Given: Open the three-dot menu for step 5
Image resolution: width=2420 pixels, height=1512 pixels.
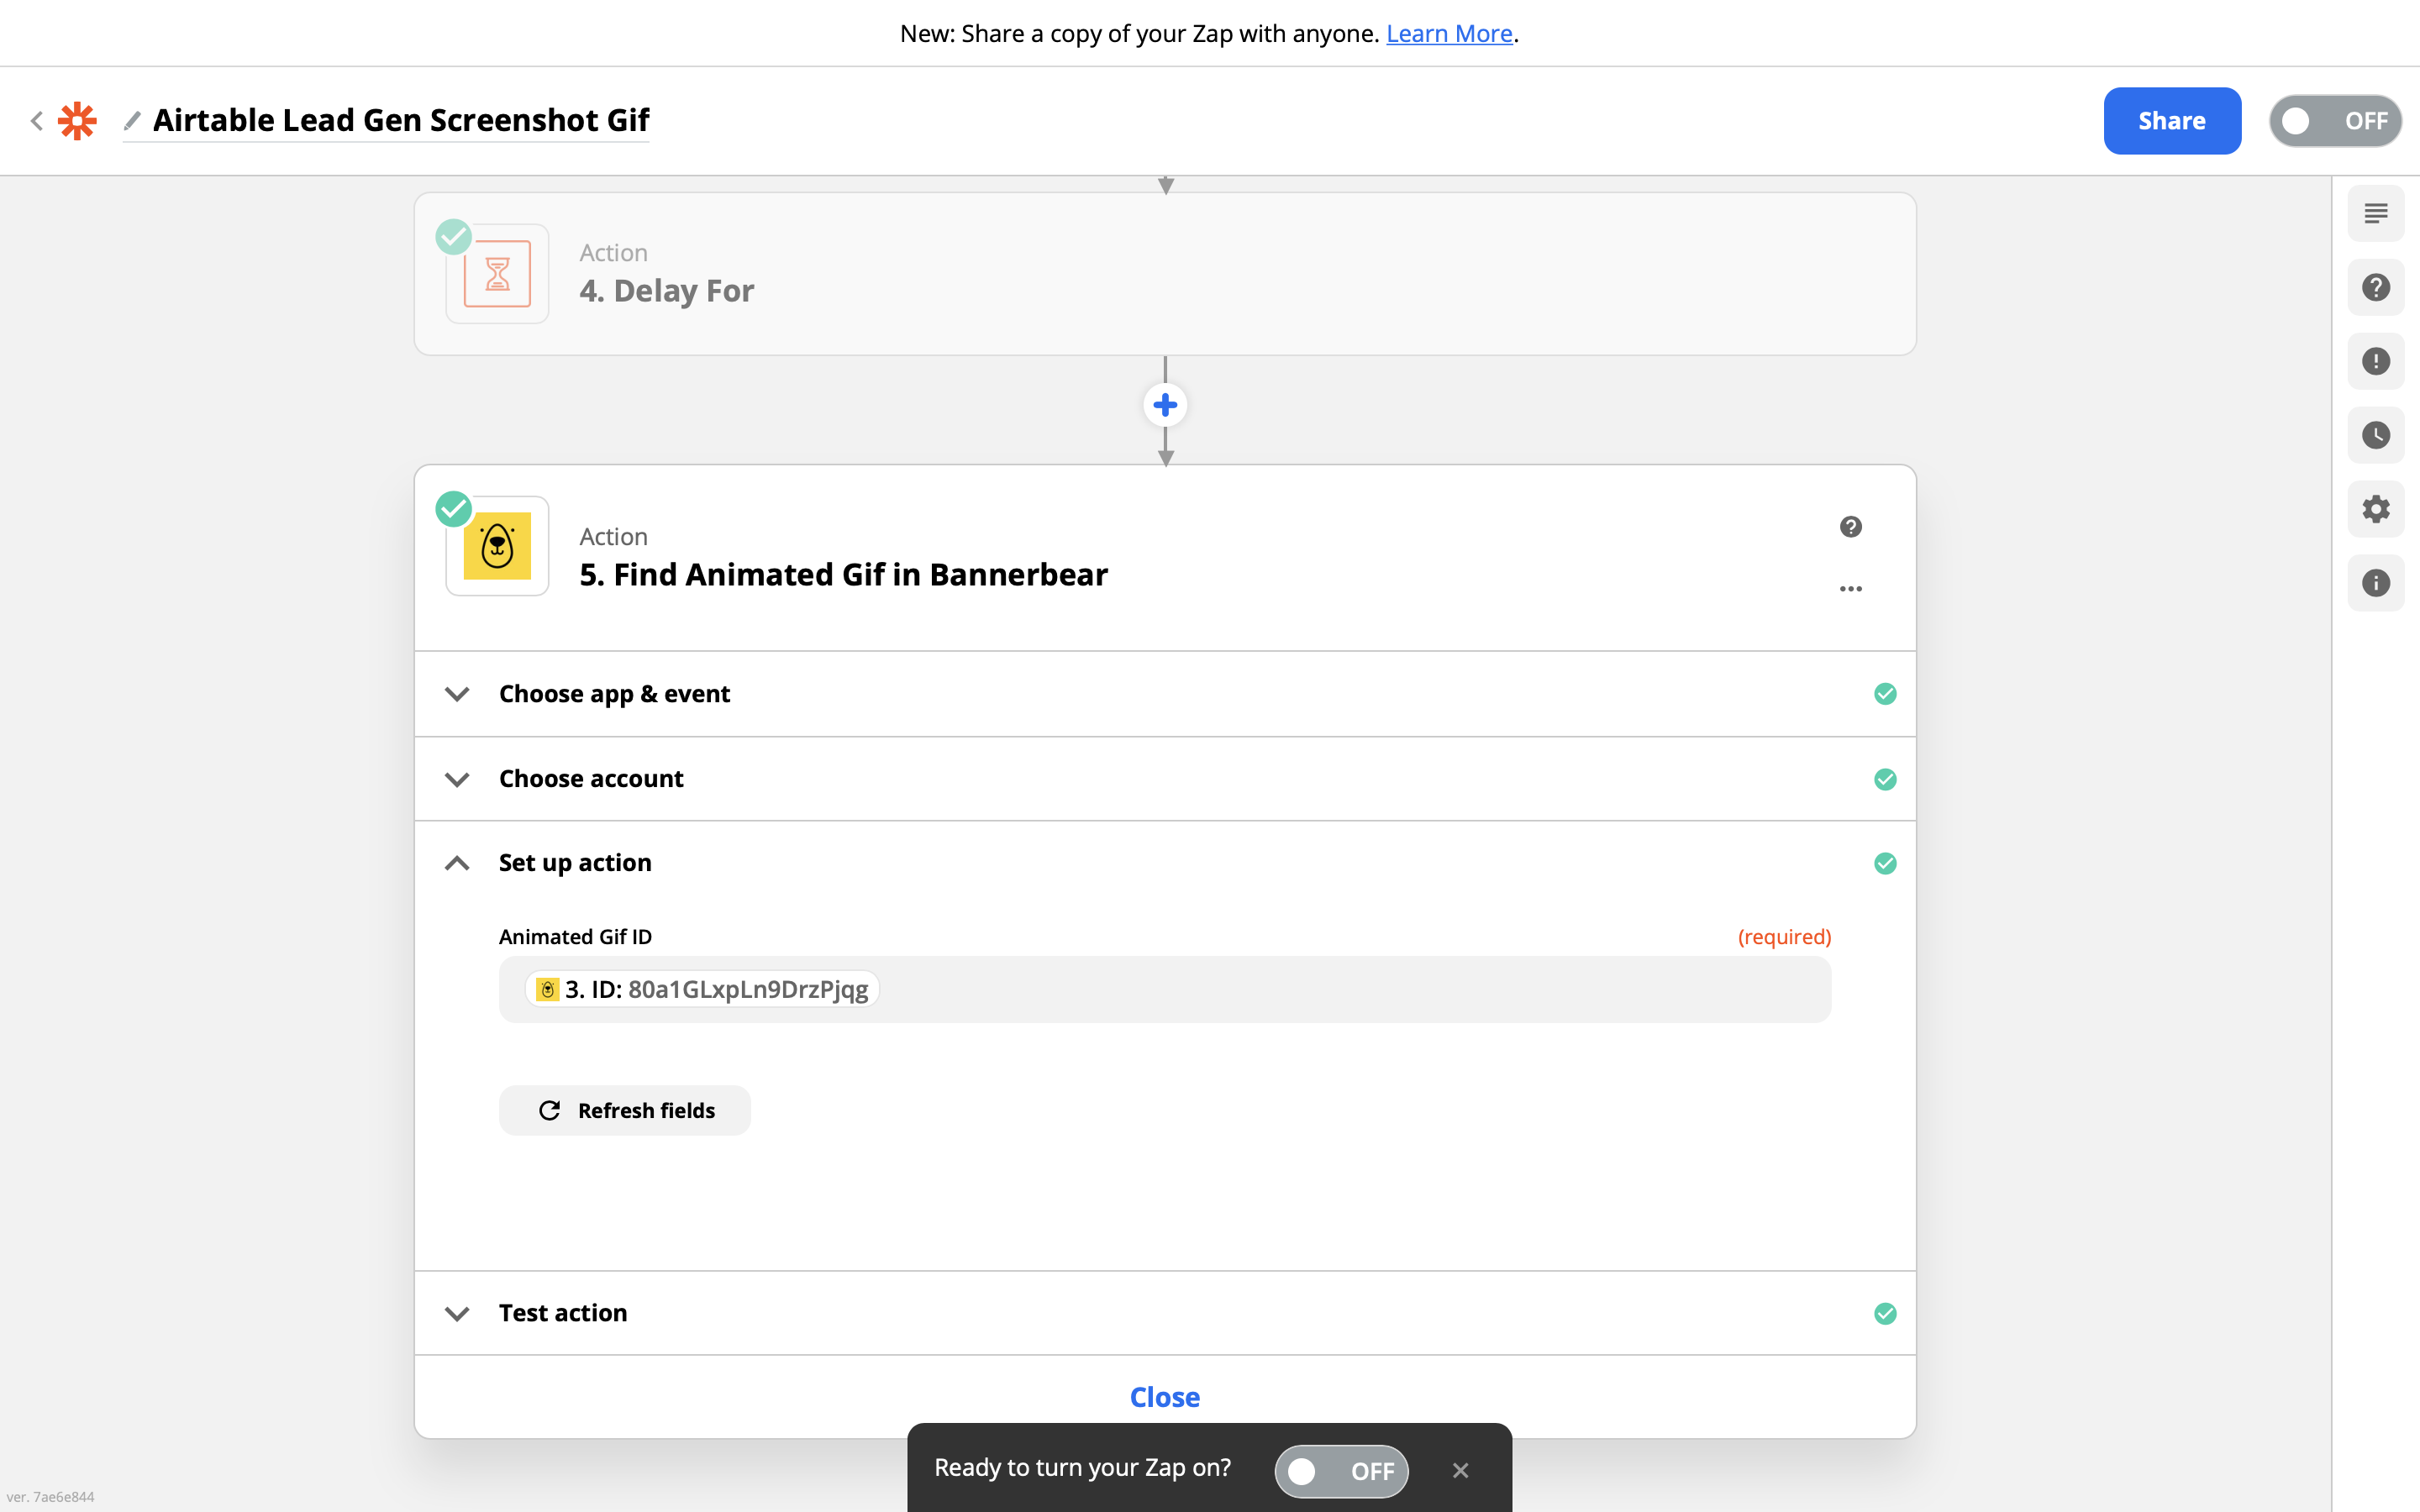Looking at the screenshot, I should (1850, 589).
